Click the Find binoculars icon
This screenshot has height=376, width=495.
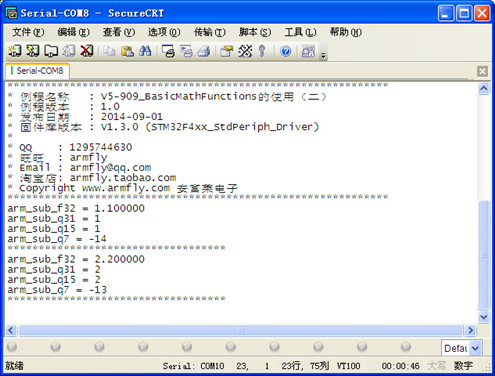coord(145,51)
